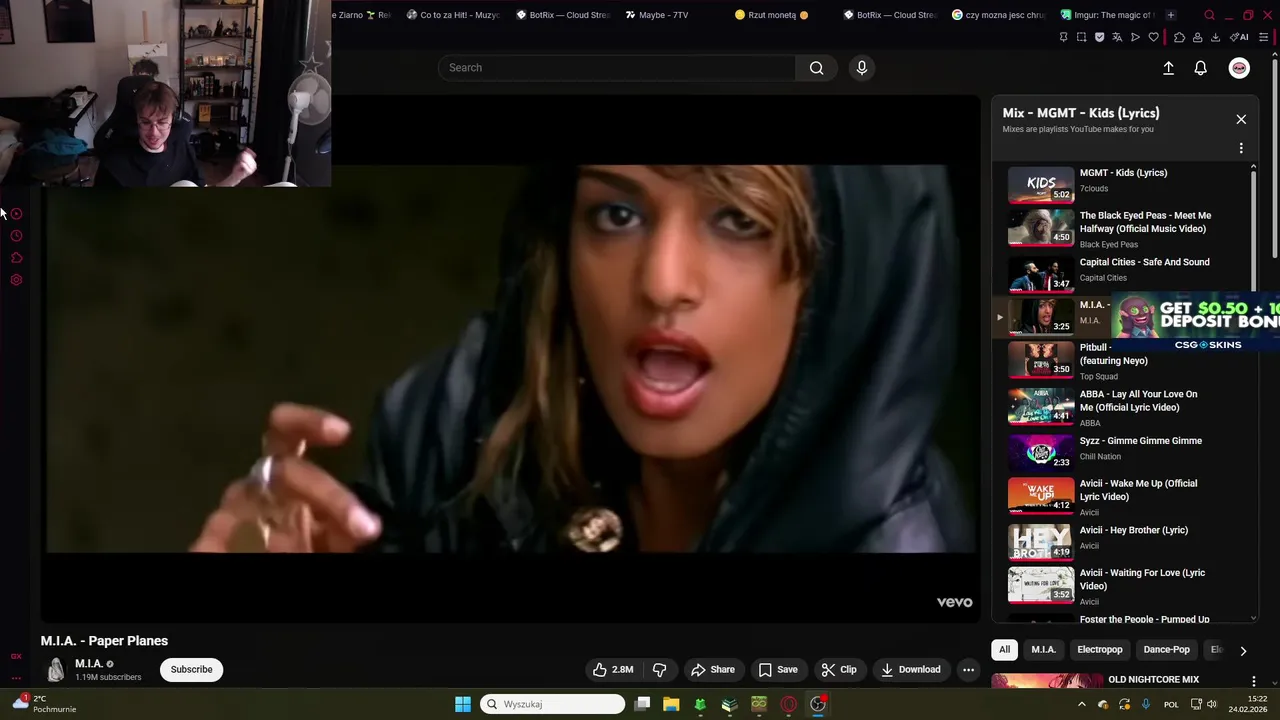
Task: Click the Download button
Action: (911, 670)
